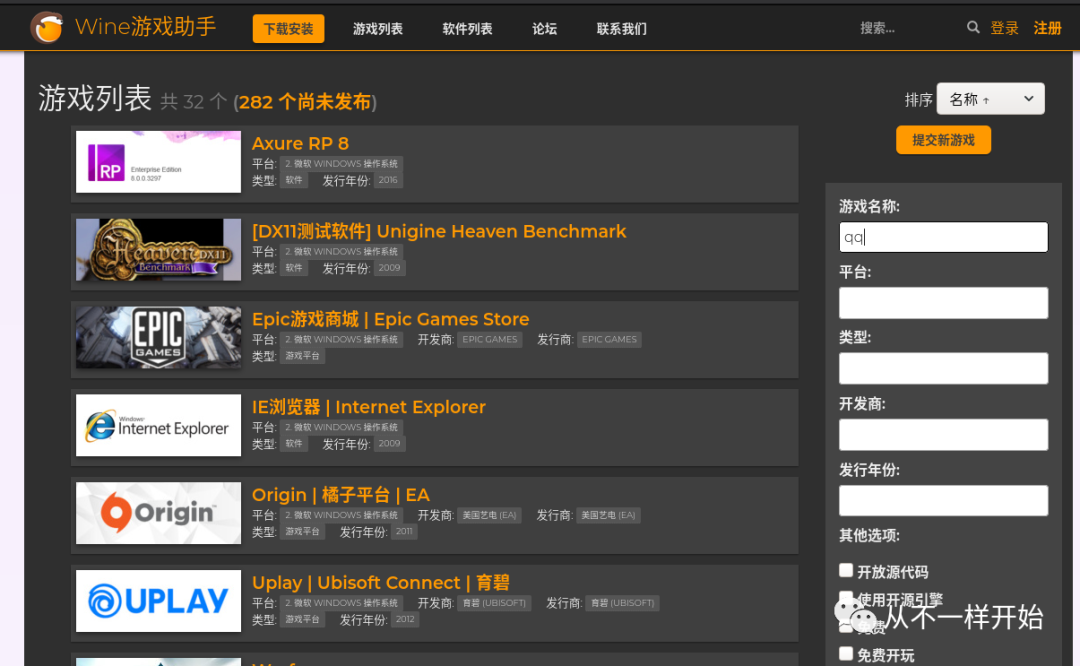1080x666 pixels.
Task: Open the Axure RP 8 title link
Action: [x=300, y=143]
